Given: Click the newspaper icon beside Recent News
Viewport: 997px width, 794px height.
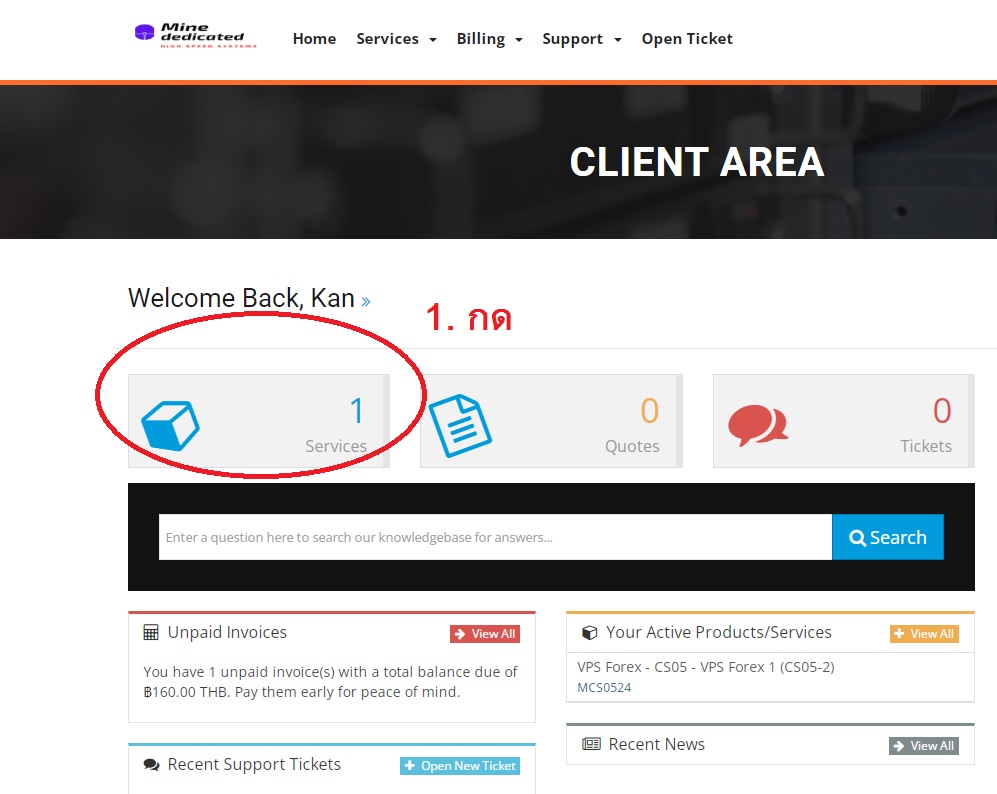Looking at the screenshot, I should pos(591,744).
